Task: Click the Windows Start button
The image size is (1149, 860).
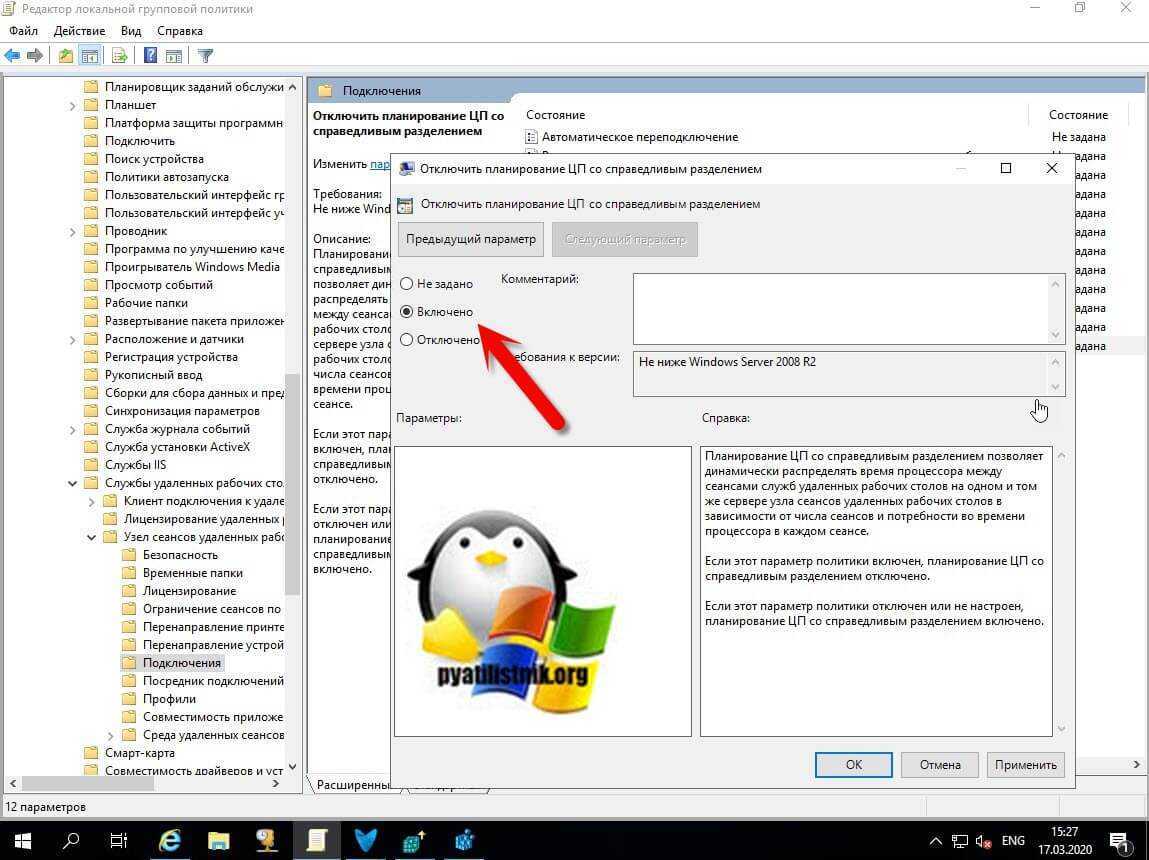Action: coord(23,840)
